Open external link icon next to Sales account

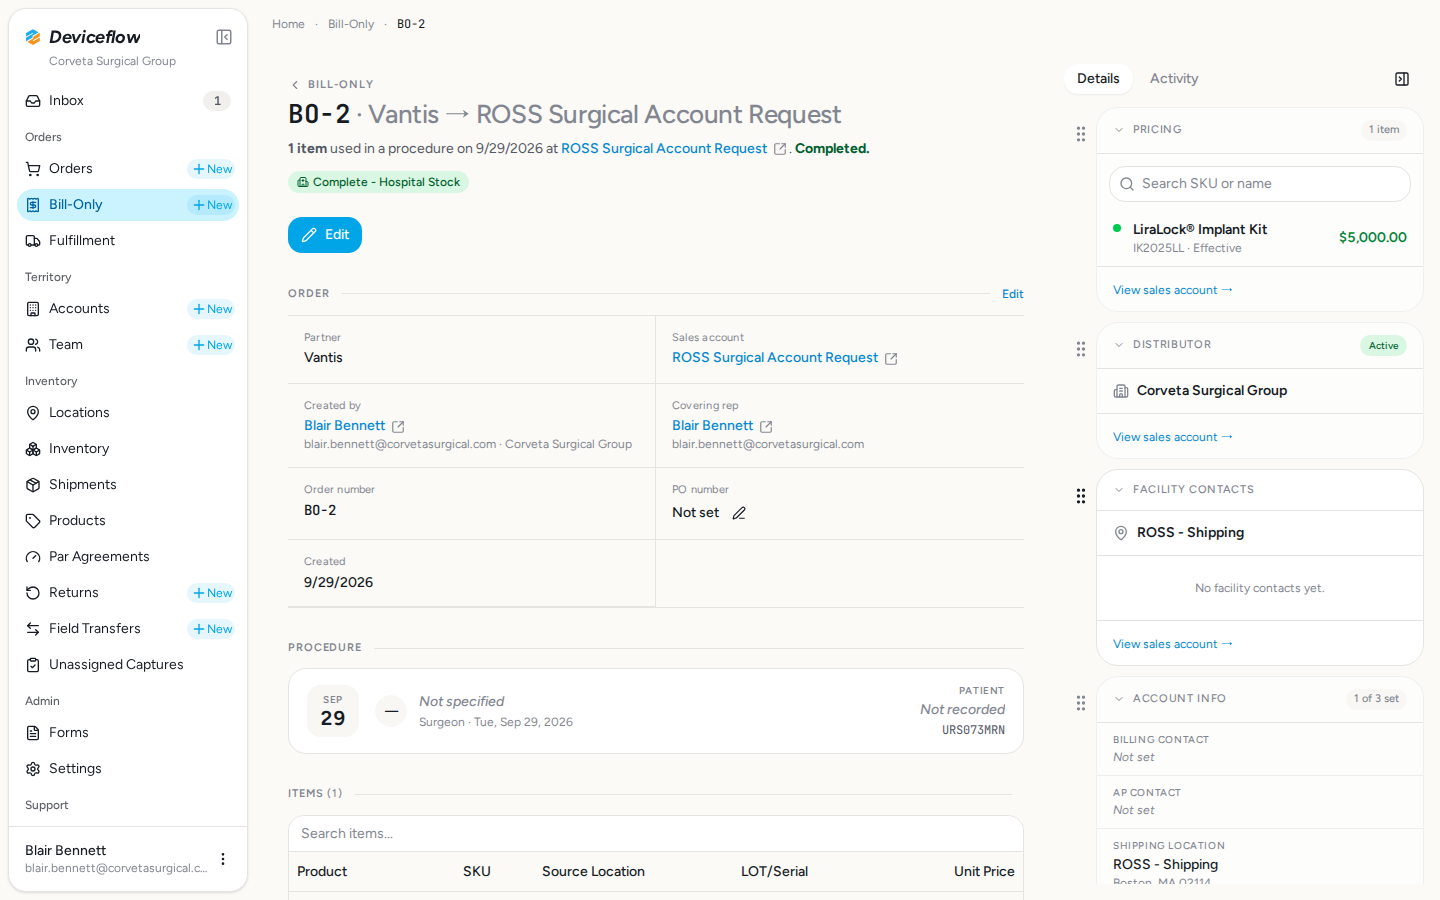(x=891, y=359)
